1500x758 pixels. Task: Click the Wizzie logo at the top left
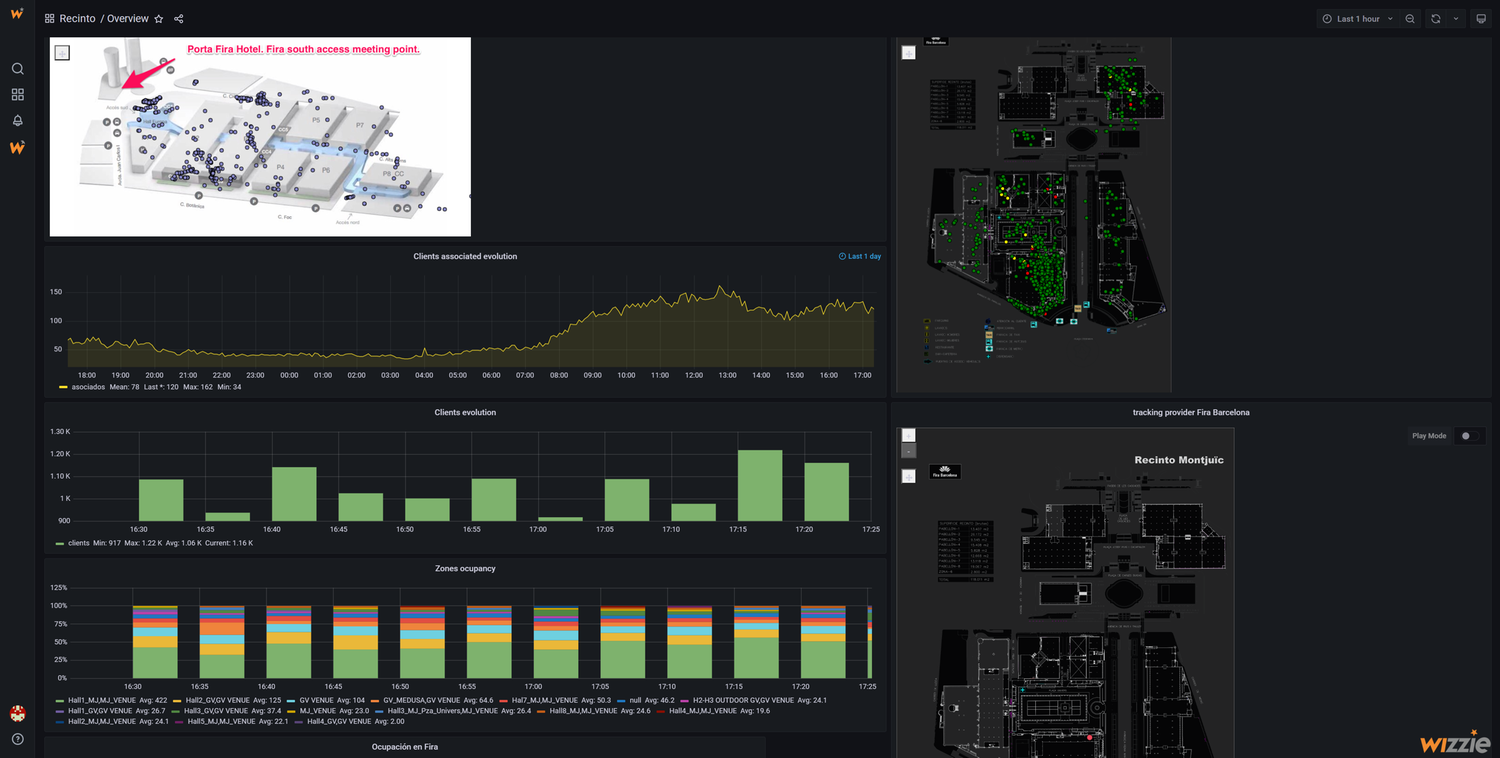(x=16, y=15)
